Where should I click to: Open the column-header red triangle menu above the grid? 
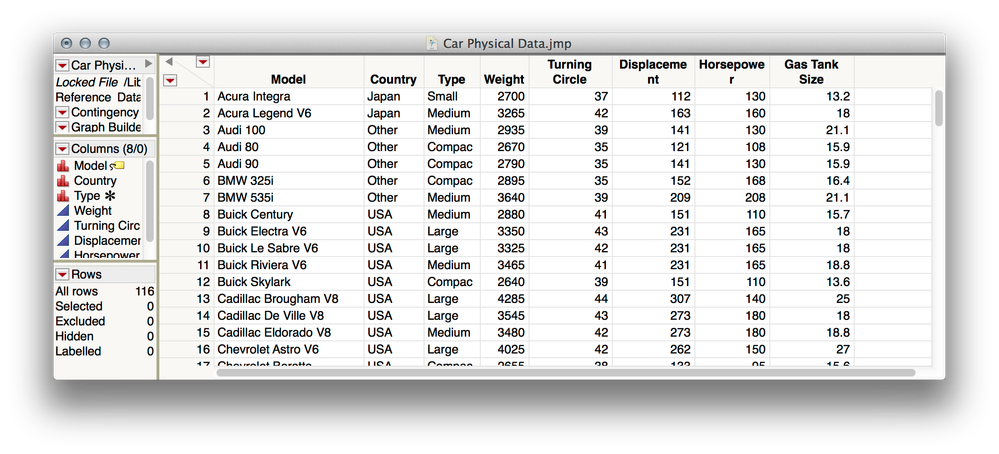[203, 62]
